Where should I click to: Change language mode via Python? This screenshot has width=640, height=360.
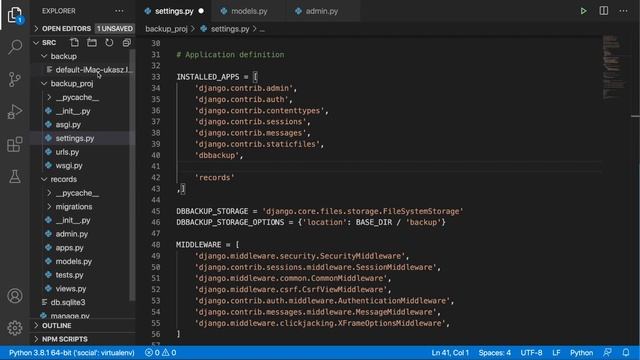(581, 353)
